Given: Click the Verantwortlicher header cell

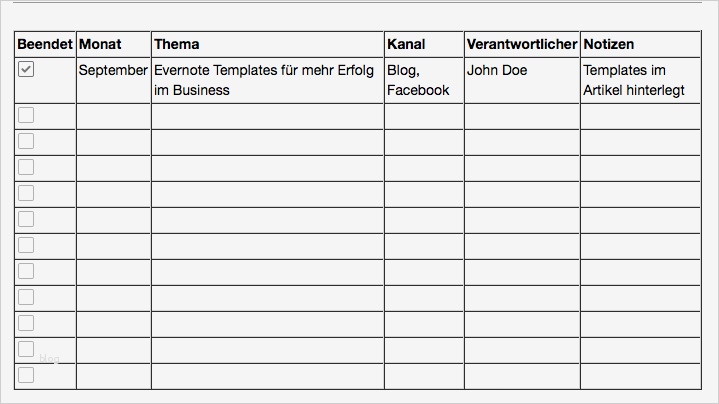Looking at the screenshot, I should [521, 44].
